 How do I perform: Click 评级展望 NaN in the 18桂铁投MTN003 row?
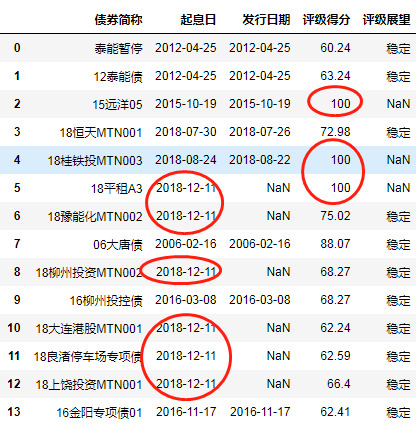[398, 160]
